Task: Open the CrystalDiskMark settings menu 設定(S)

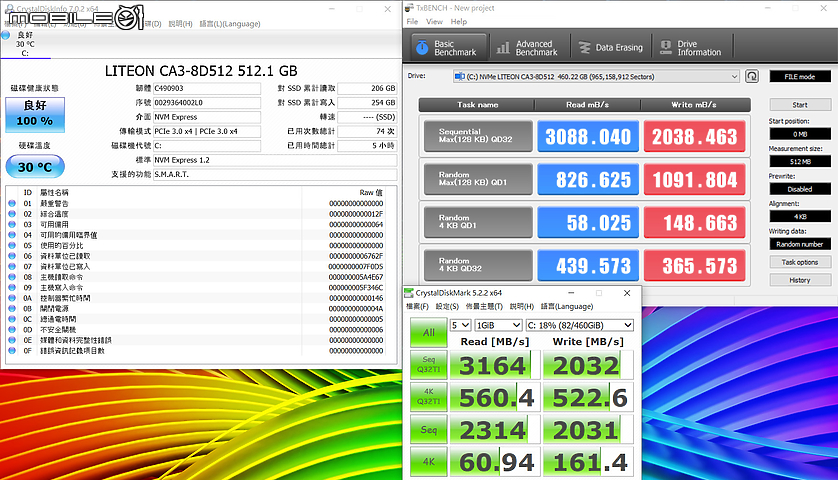Action: click(447, 306)
